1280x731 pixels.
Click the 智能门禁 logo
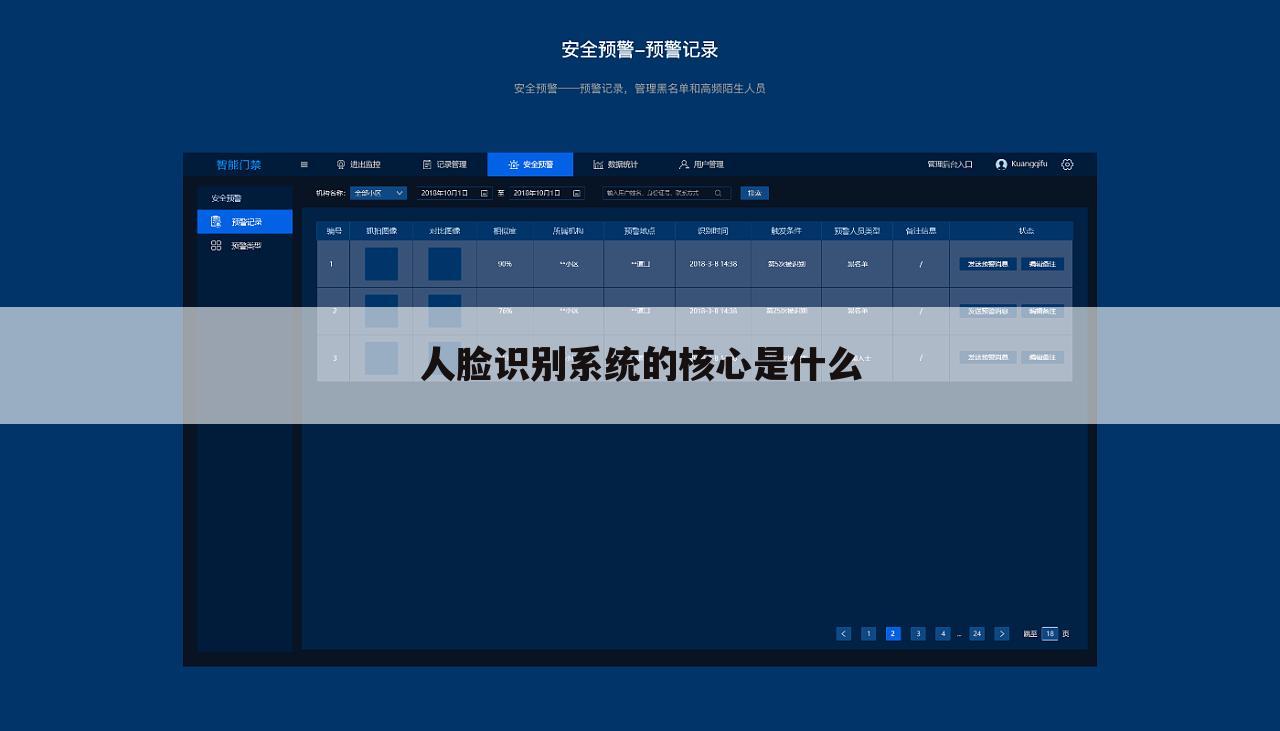239,165
